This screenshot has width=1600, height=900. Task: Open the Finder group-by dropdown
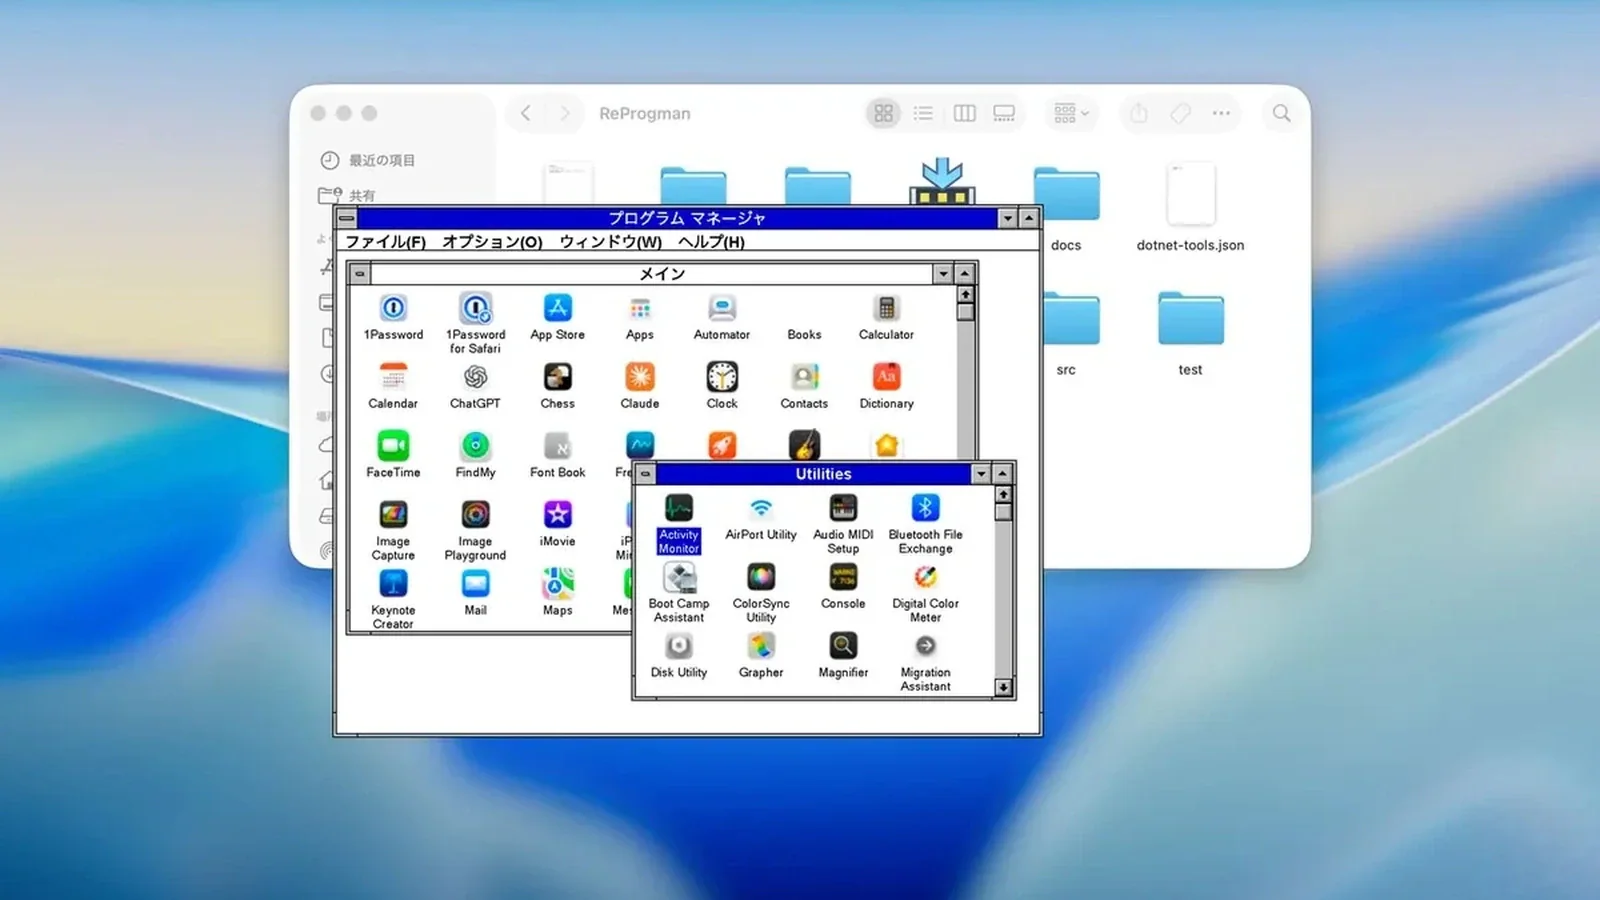[1072, 113]
